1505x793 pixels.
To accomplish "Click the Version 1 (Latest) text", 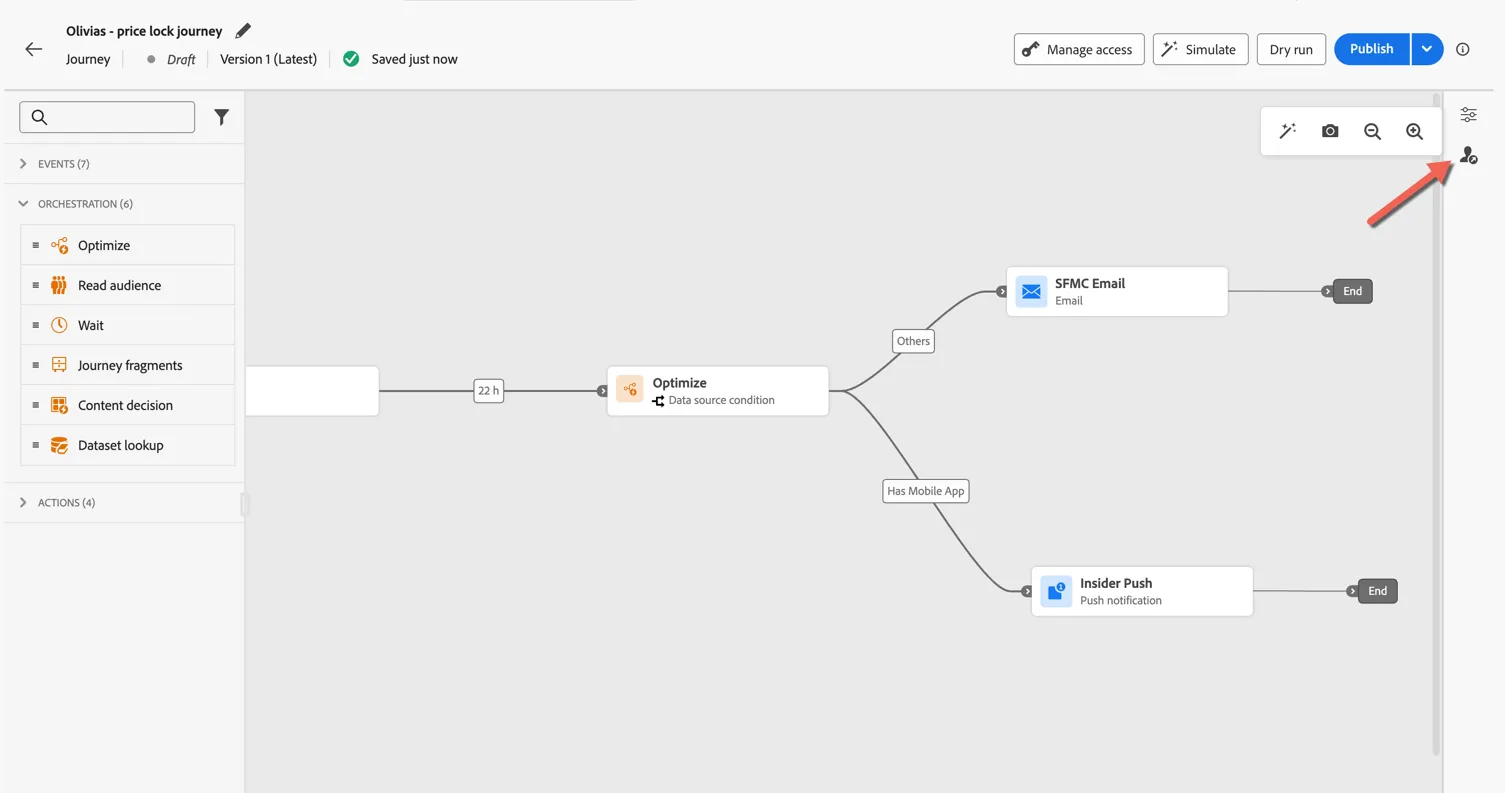I will (268, 59).
